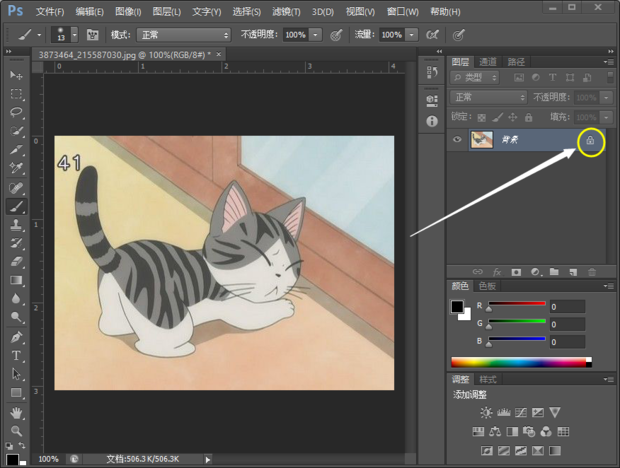620x468 pixels.
Task: Toggle type layer filter
Action: coord(552,77)
